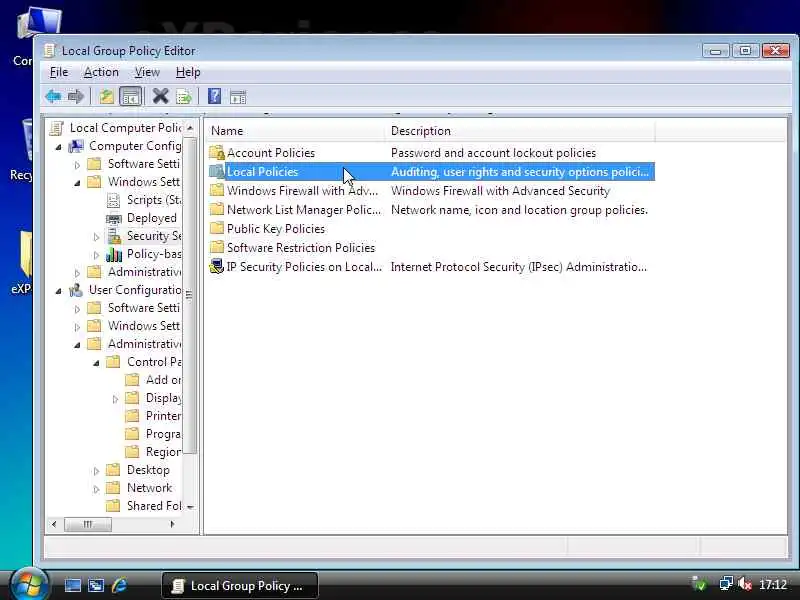Select 'Windows Firewall with Advanced Security' description
Image resolution: width=800 pixels, height=600 pixels.
pyautogui.click(x=500, y=190)
